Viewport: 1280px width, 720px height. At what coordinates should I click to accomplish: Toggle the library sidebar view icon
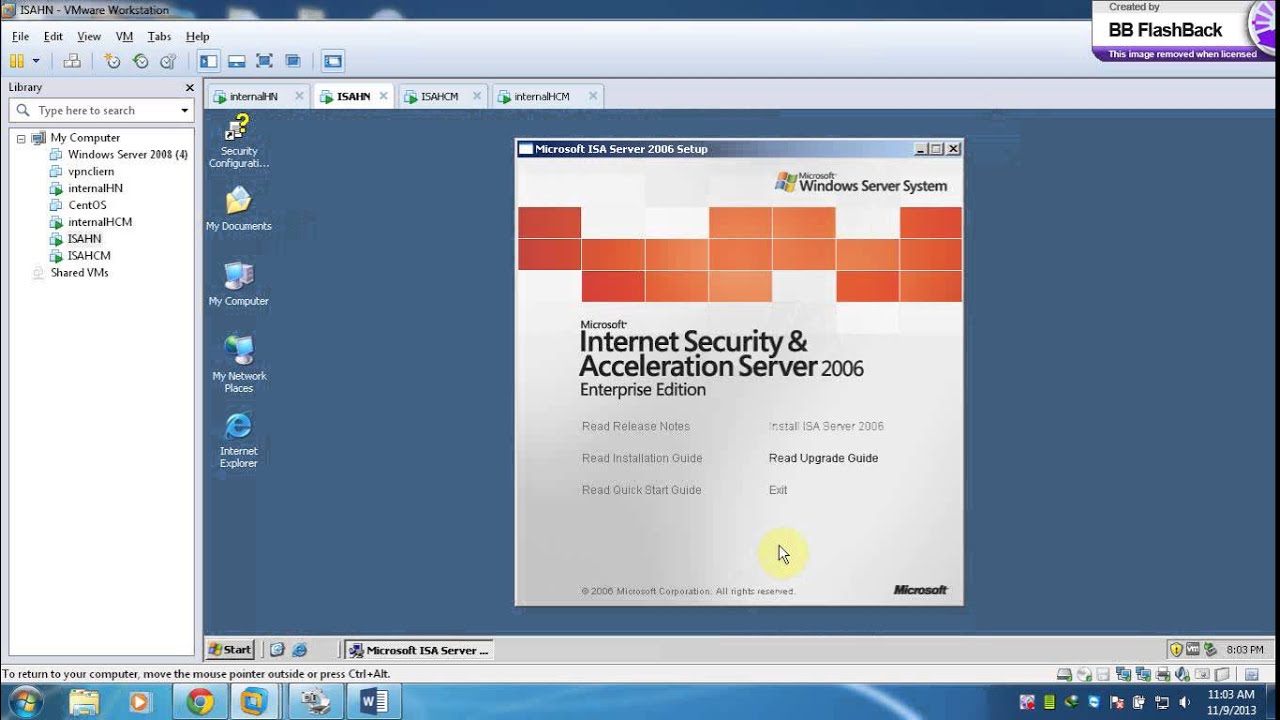(x=208, y=61)
